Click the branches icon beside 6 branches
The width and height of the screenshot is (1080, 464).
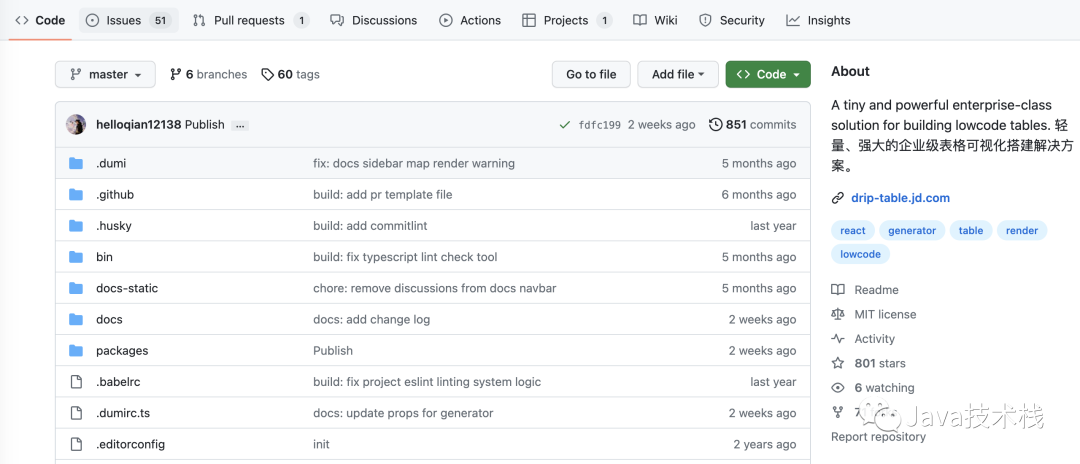(x=176, y=75)
